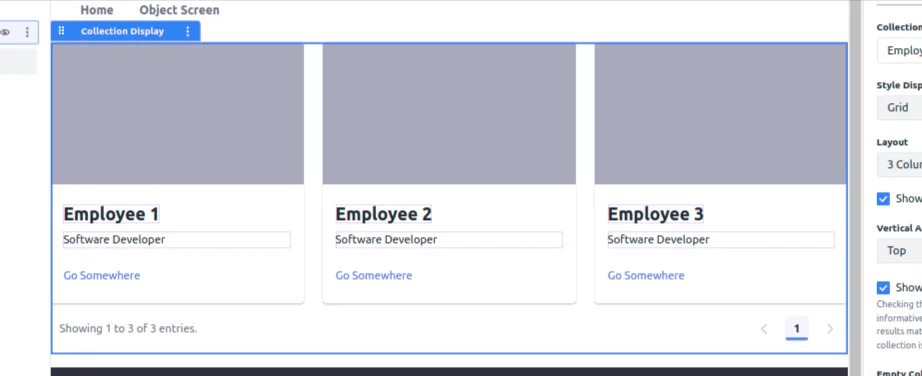This screenshot has height=376, width=922.
Task: Click the Employee 1 card image placeholder
Action: [178, 114]
